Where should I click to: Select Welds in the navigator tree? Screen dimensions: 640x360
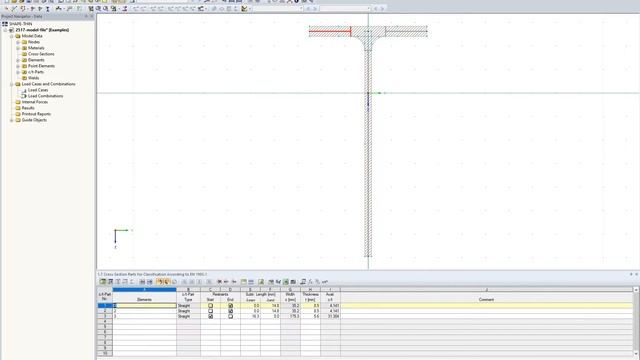[33, 78]
